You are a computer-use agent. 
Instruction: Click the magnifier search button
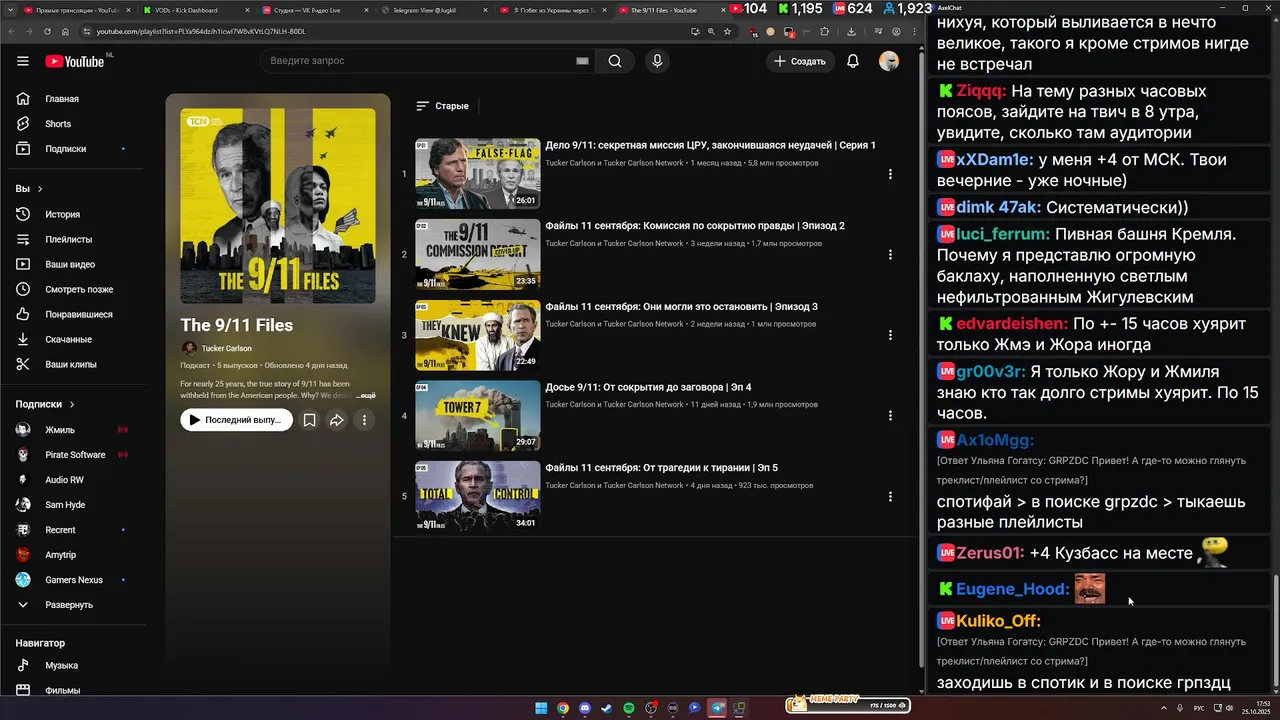[x=615, y=61]
